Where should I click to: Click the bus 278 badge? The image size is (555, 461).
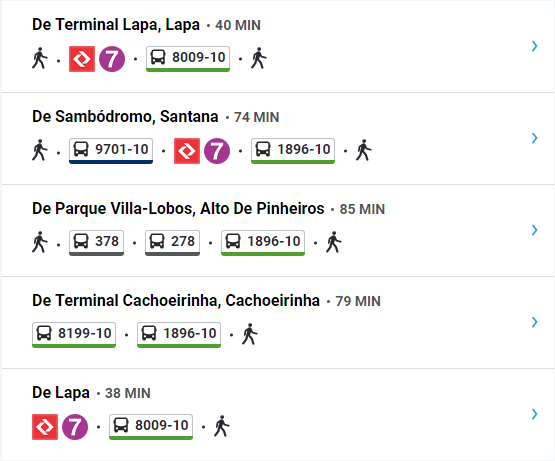point(172,243)
